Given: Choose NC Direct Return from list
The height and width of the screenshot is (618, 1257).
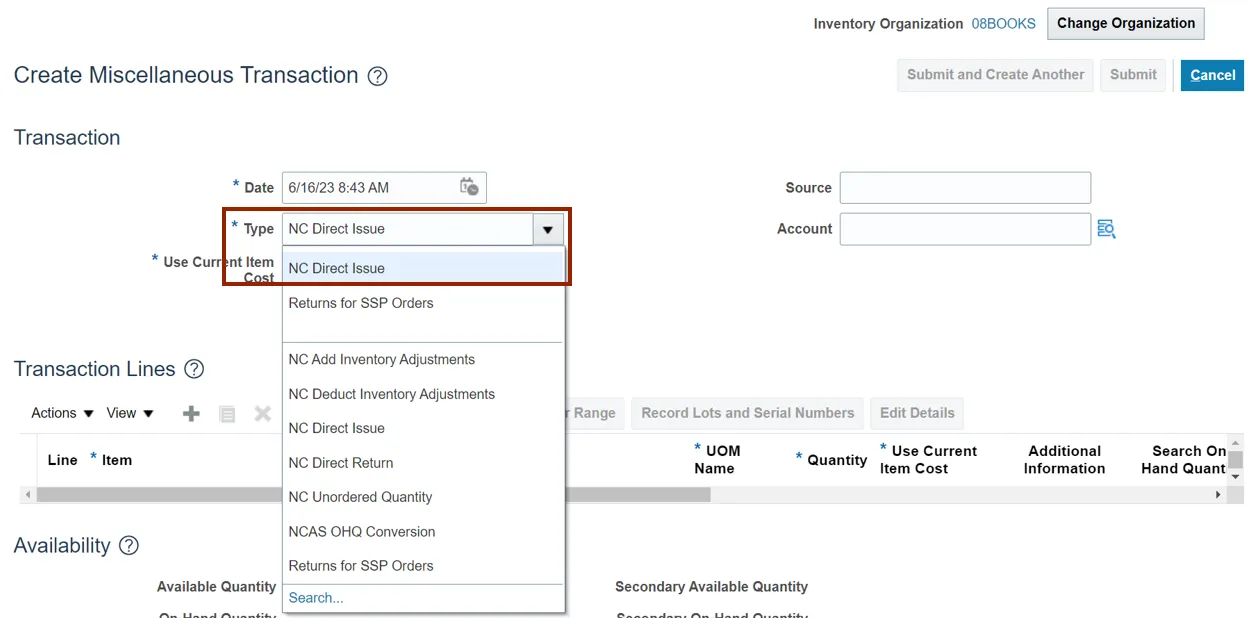Looking at the screenshot, I should pyautogui.click(x=340, y=463).
